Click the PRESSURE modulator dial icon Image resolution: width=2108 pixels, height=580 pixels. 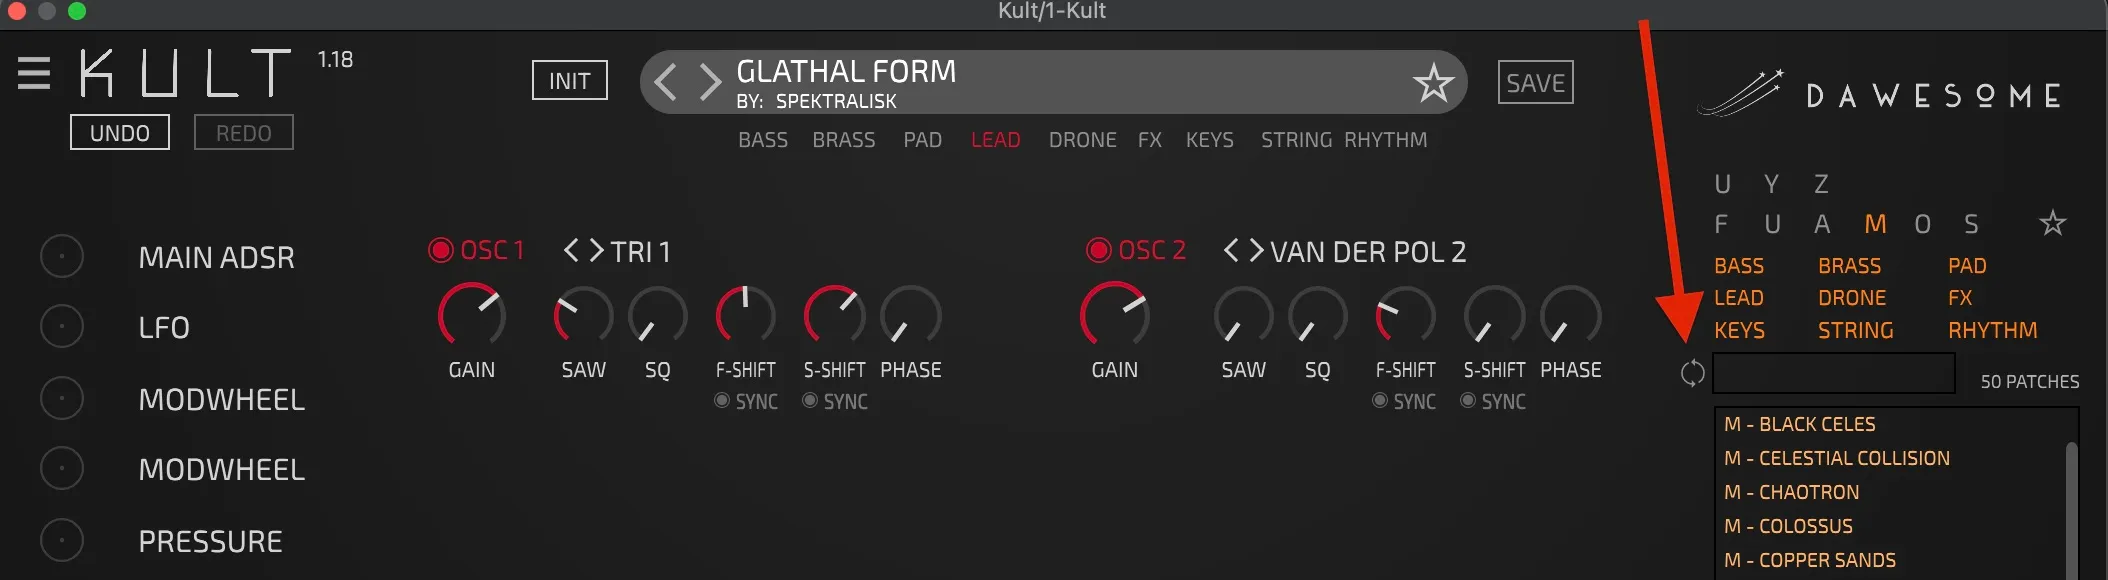tap(62, 540)
